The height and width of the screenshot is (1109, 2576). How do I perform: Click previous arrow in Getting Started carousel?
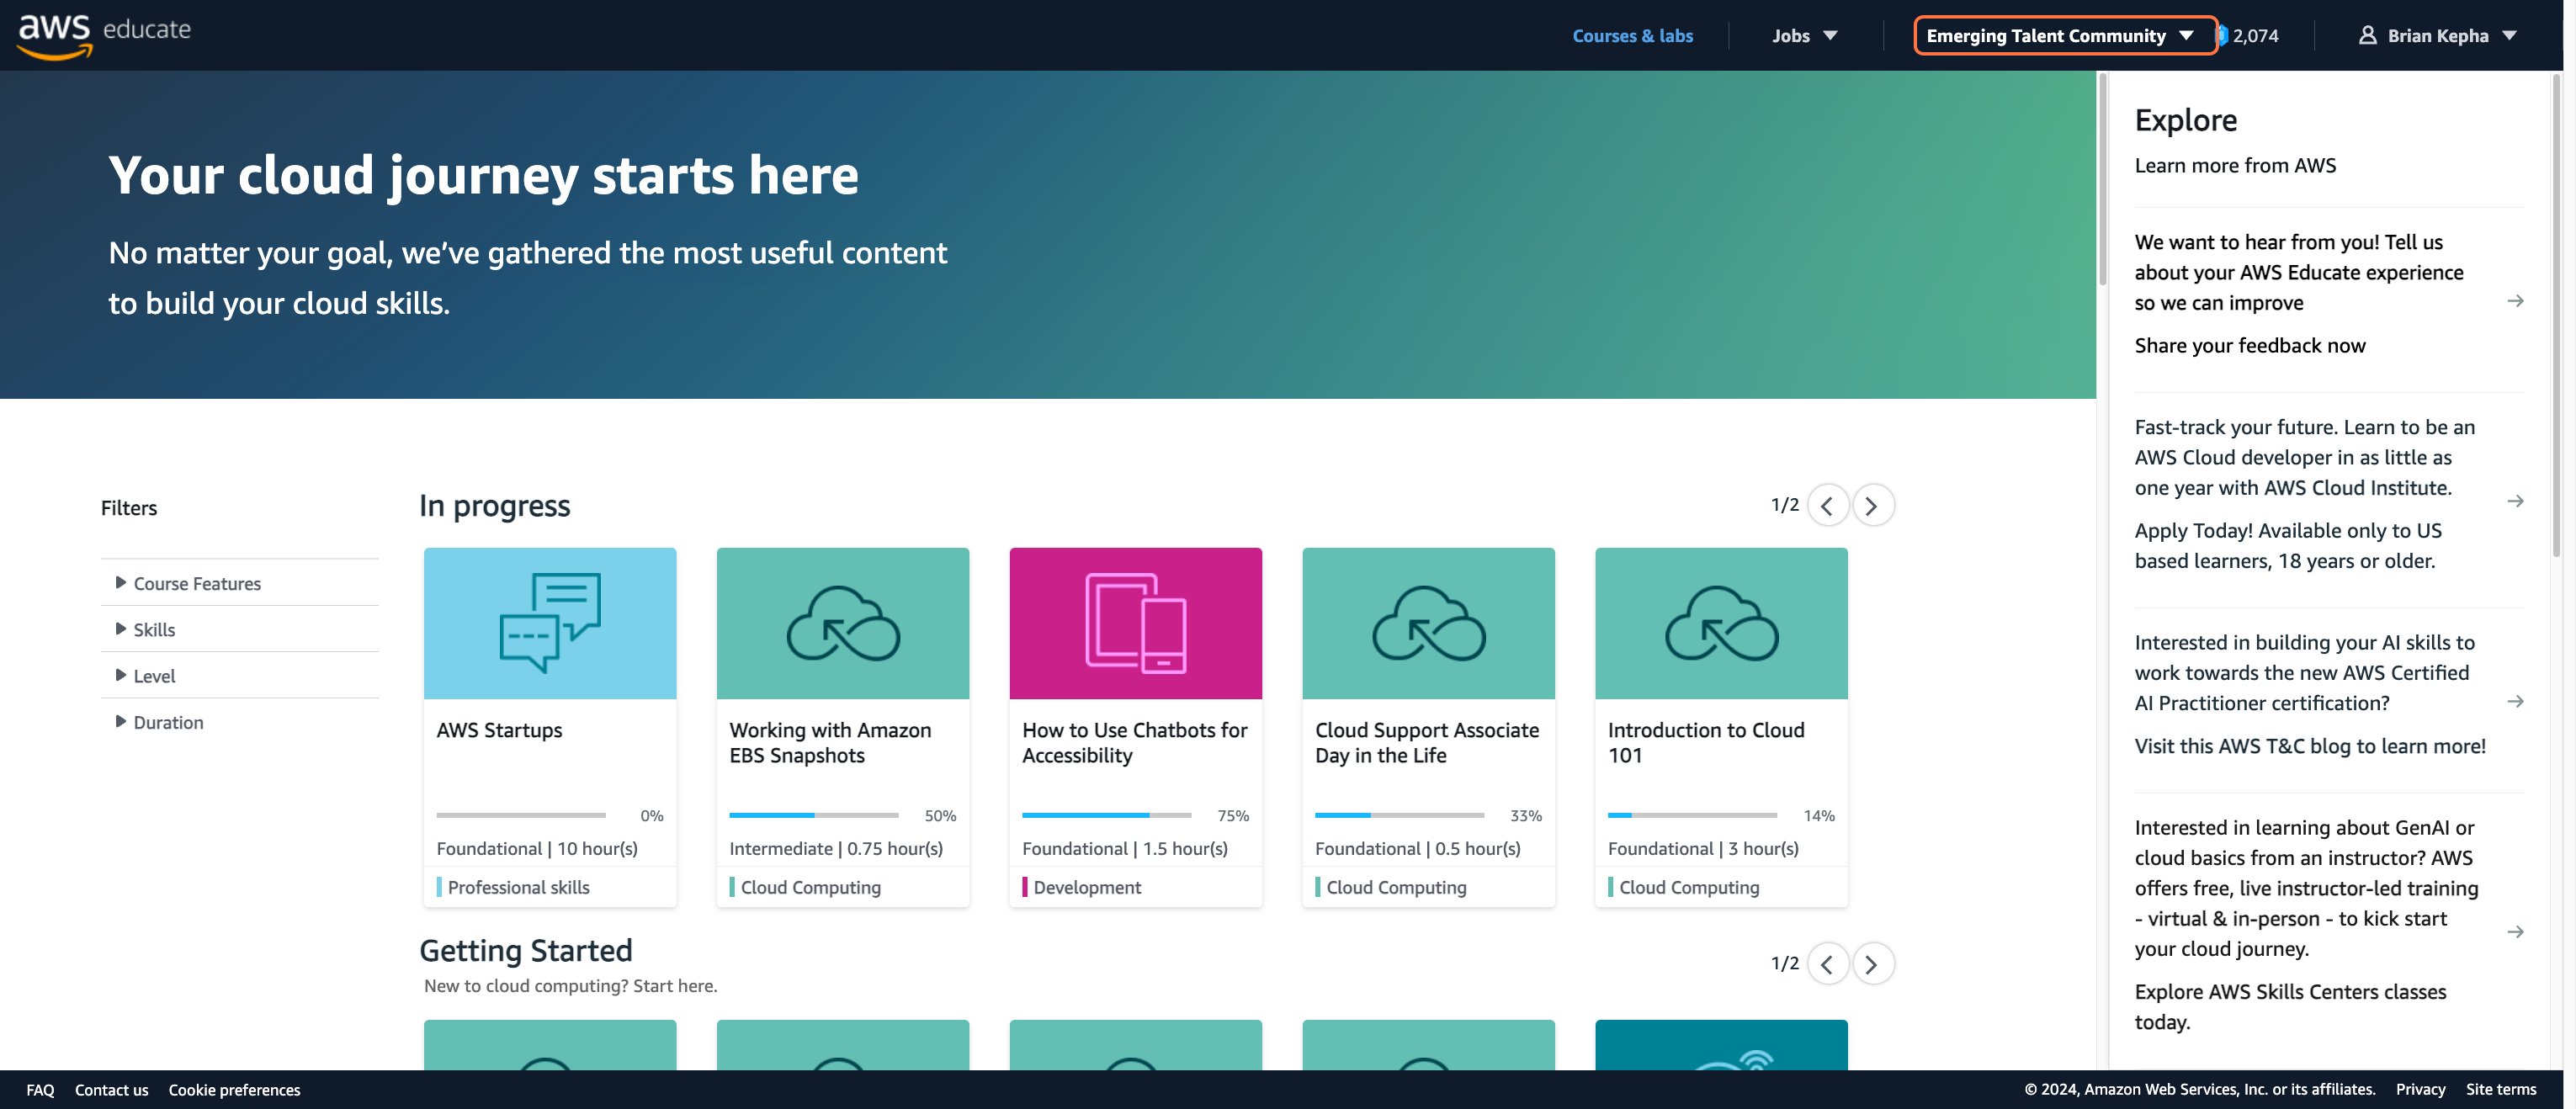(x=1827, y=964)
